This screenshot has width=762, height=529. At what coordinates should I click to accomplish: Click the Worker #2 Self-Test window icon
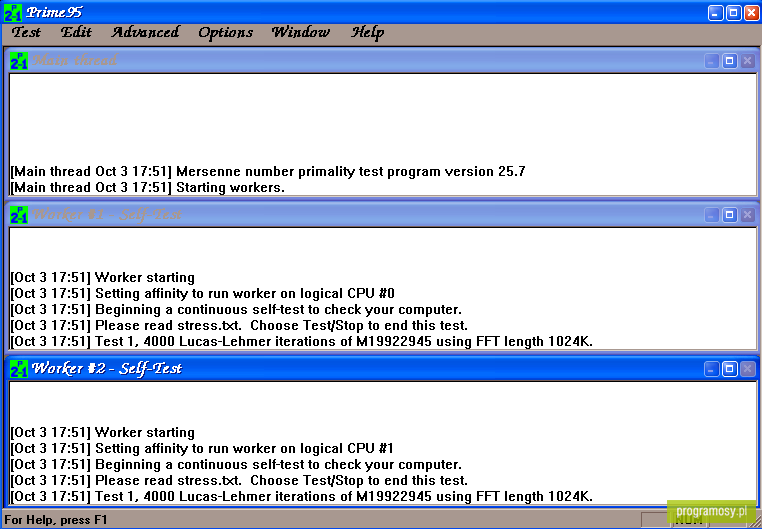point(19,369)
